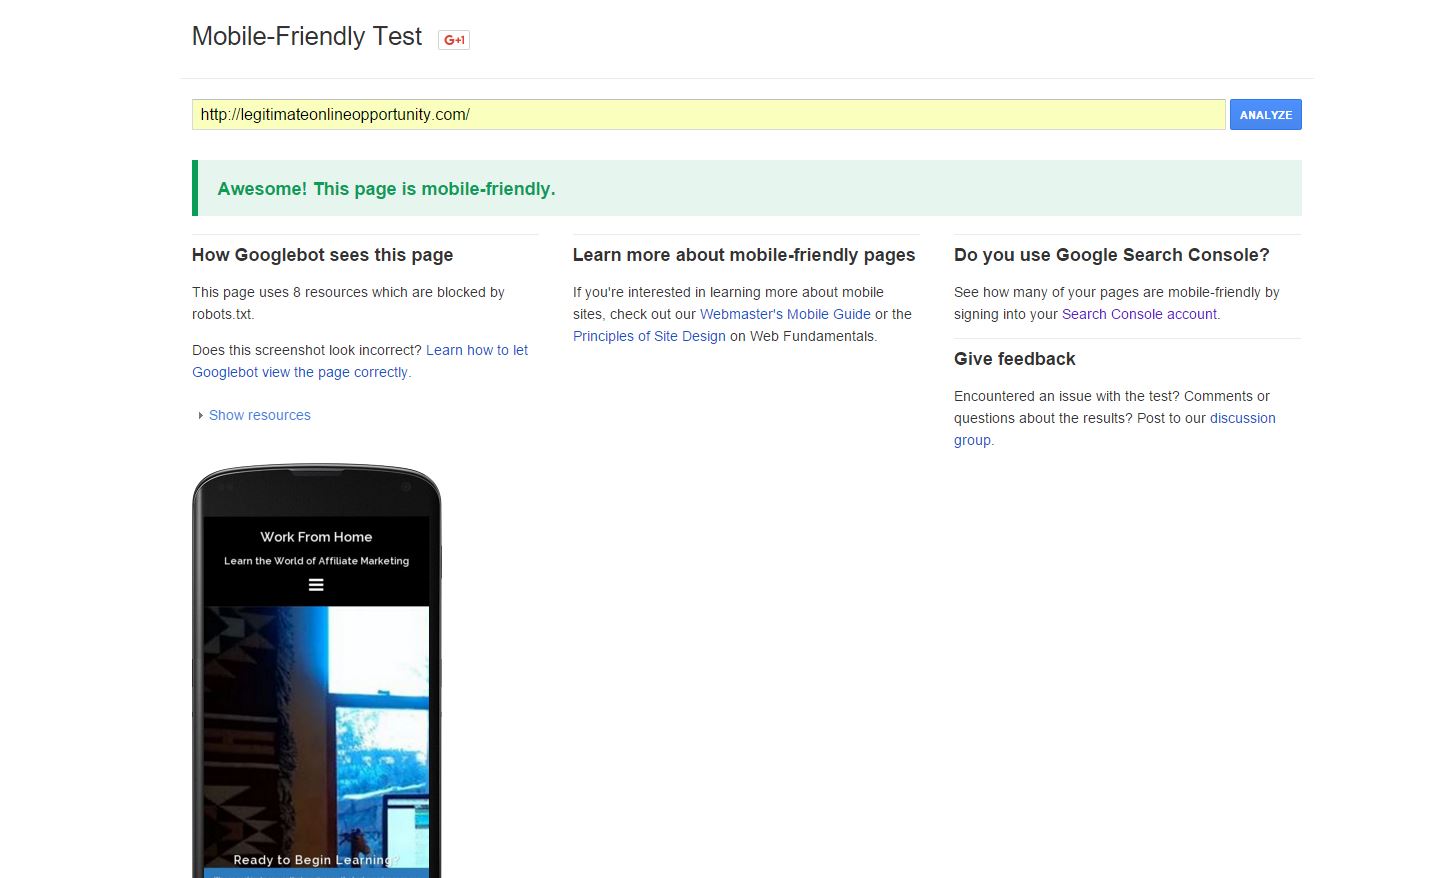Focus the URL input field
The image size is (1434, 878).
[x=708, y=115]
